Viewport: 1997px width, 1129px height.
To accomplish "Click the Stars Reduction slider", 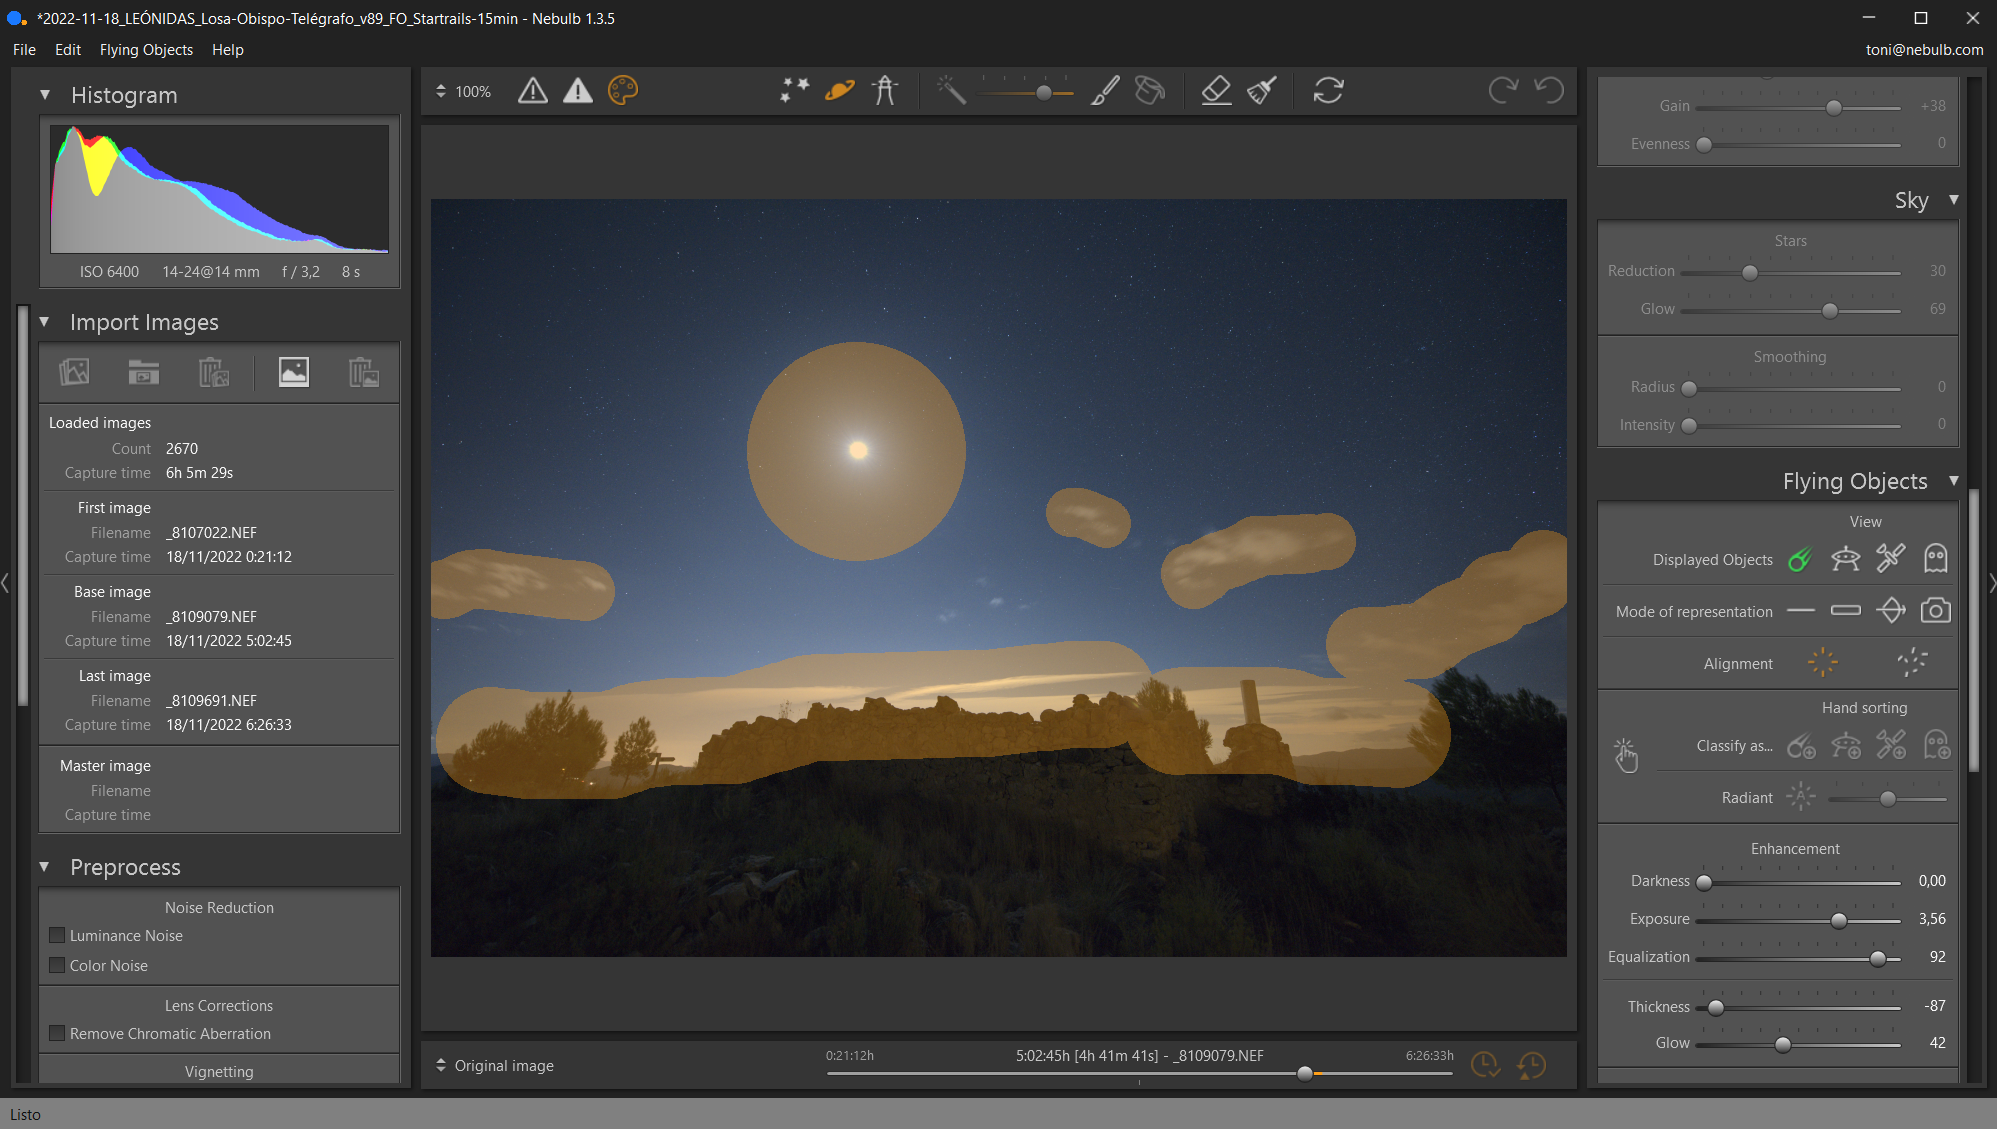I will click(x=1790, y=272).
